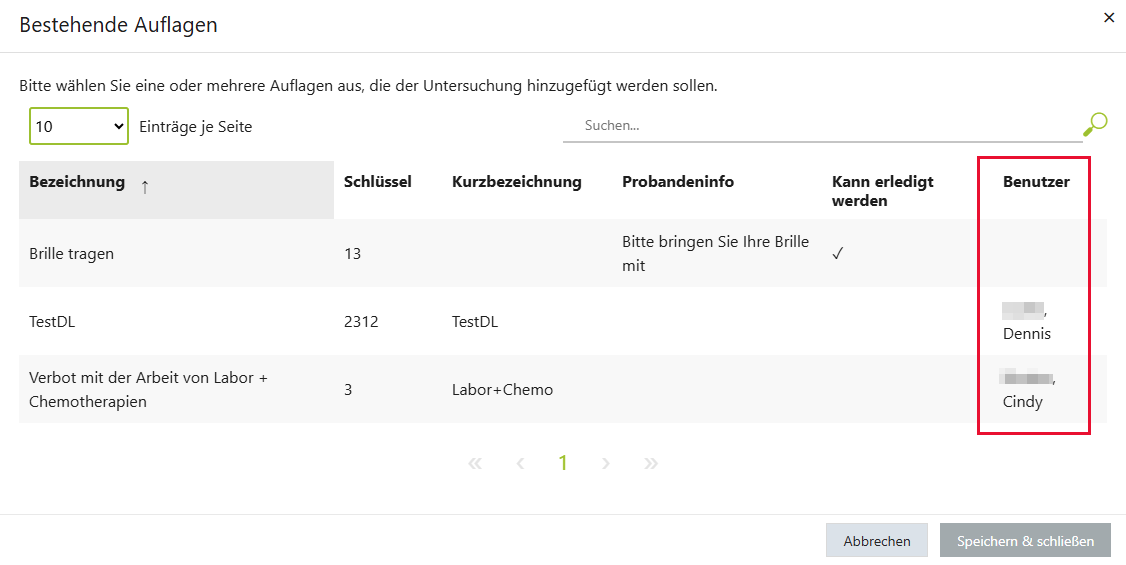Screen dimensions: 1126x565
Task: Click Speichern & schließen button
Action: pyautogui.click(x=1025, y=541)
